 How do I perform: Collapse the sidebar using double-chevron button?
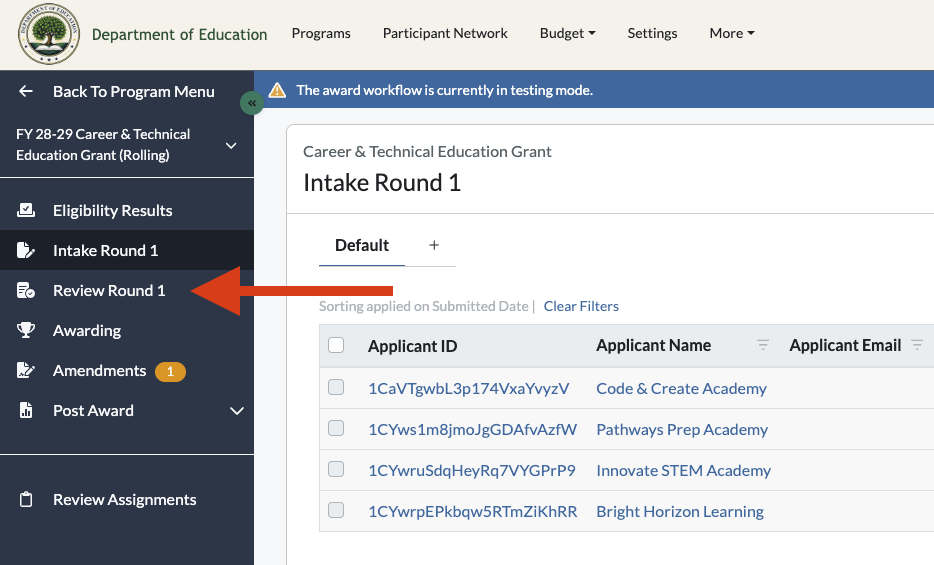tap(252, 103)
